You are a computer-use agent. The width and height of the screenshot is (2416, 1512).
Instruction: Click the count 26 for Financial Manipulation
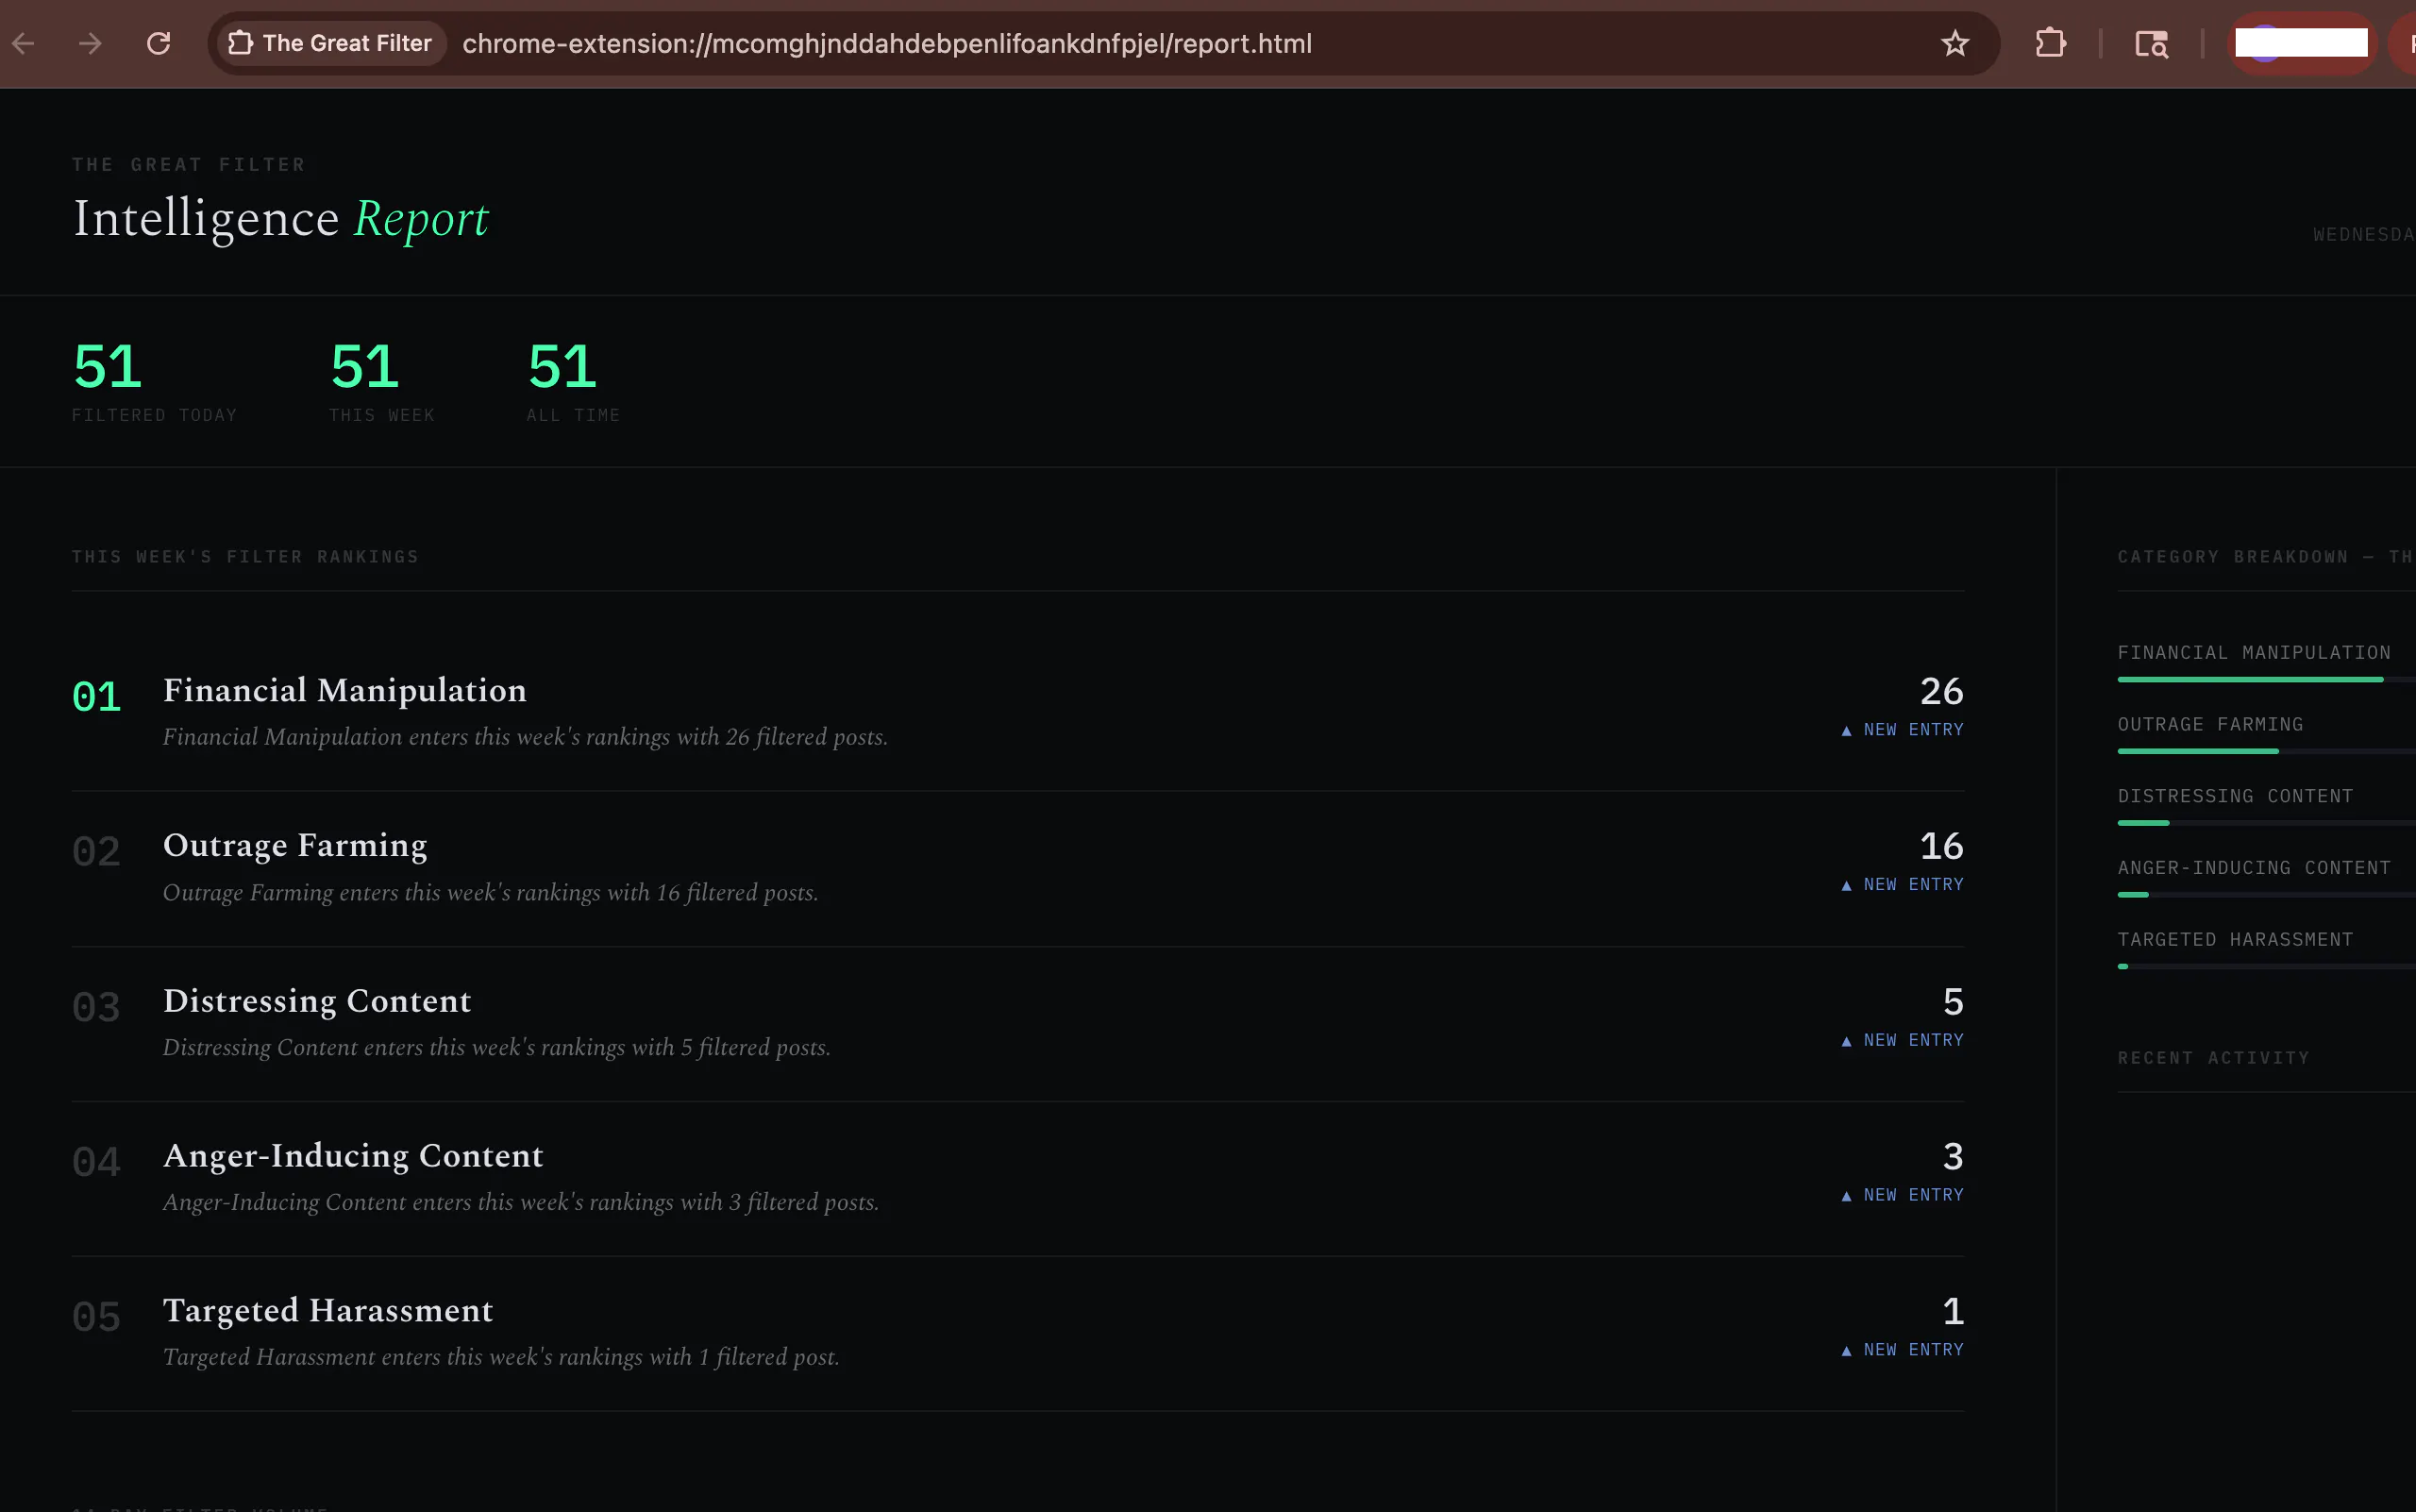click(x=1941, y=691)
